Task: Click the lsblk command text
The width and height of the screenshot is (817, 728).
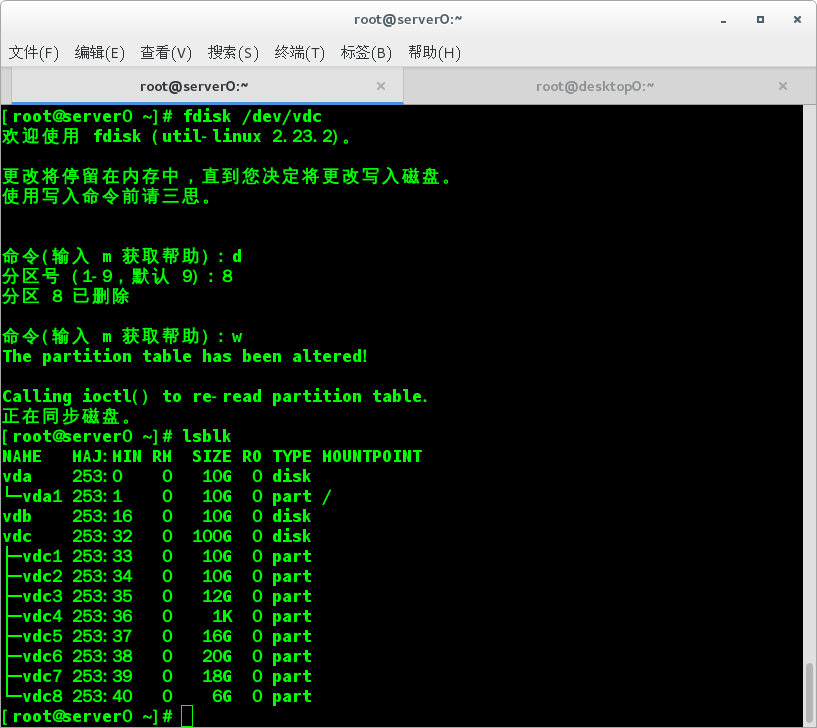Action: (x=207, y=436)
